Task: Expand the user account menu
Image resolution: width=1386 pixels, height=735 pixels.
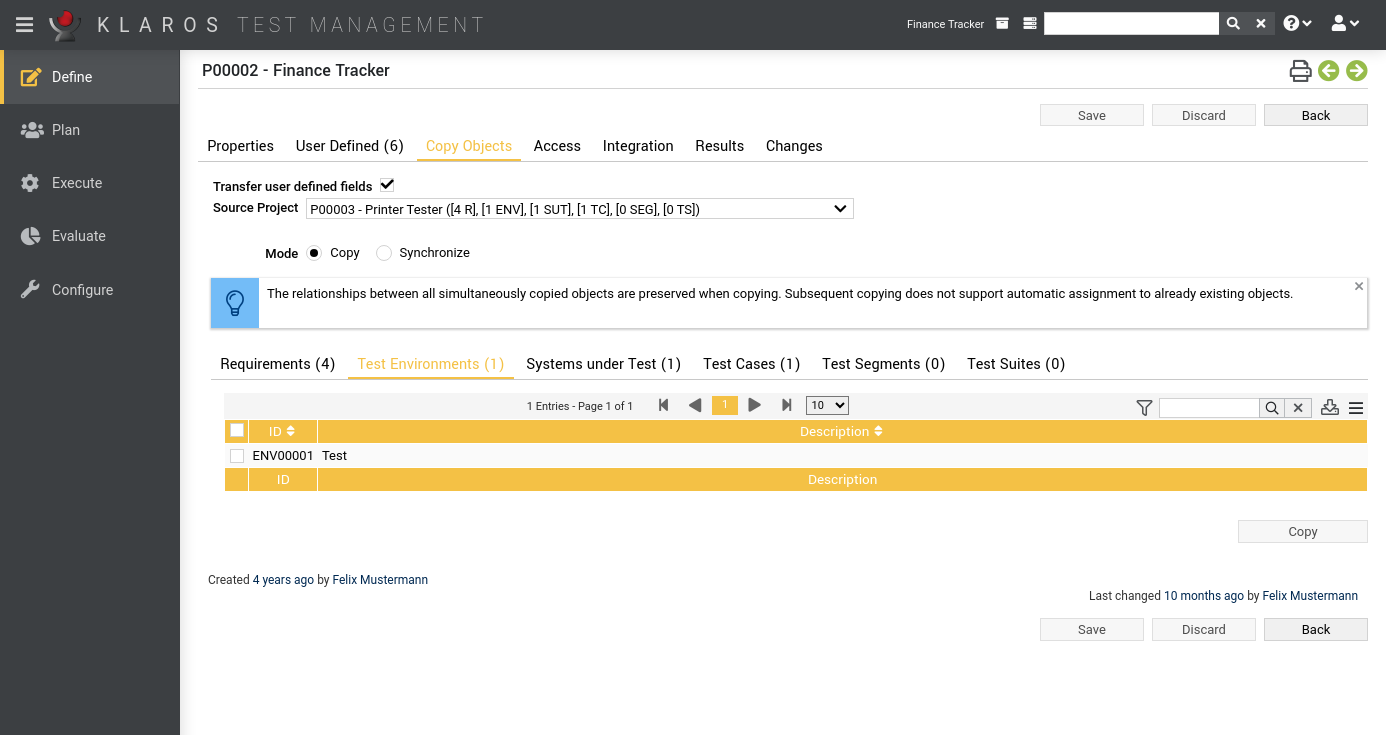Action: (x=1345, y=24)
